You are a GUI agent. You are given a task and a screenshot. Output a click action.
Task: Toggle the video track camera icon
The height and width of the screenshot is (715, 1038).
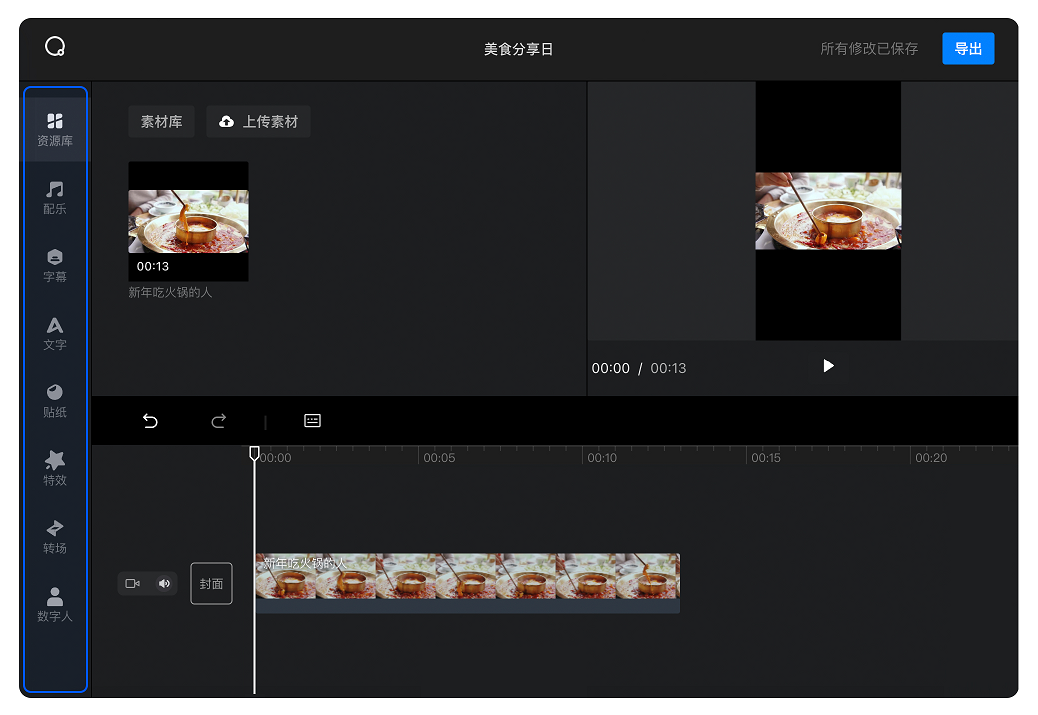(132, 583)
